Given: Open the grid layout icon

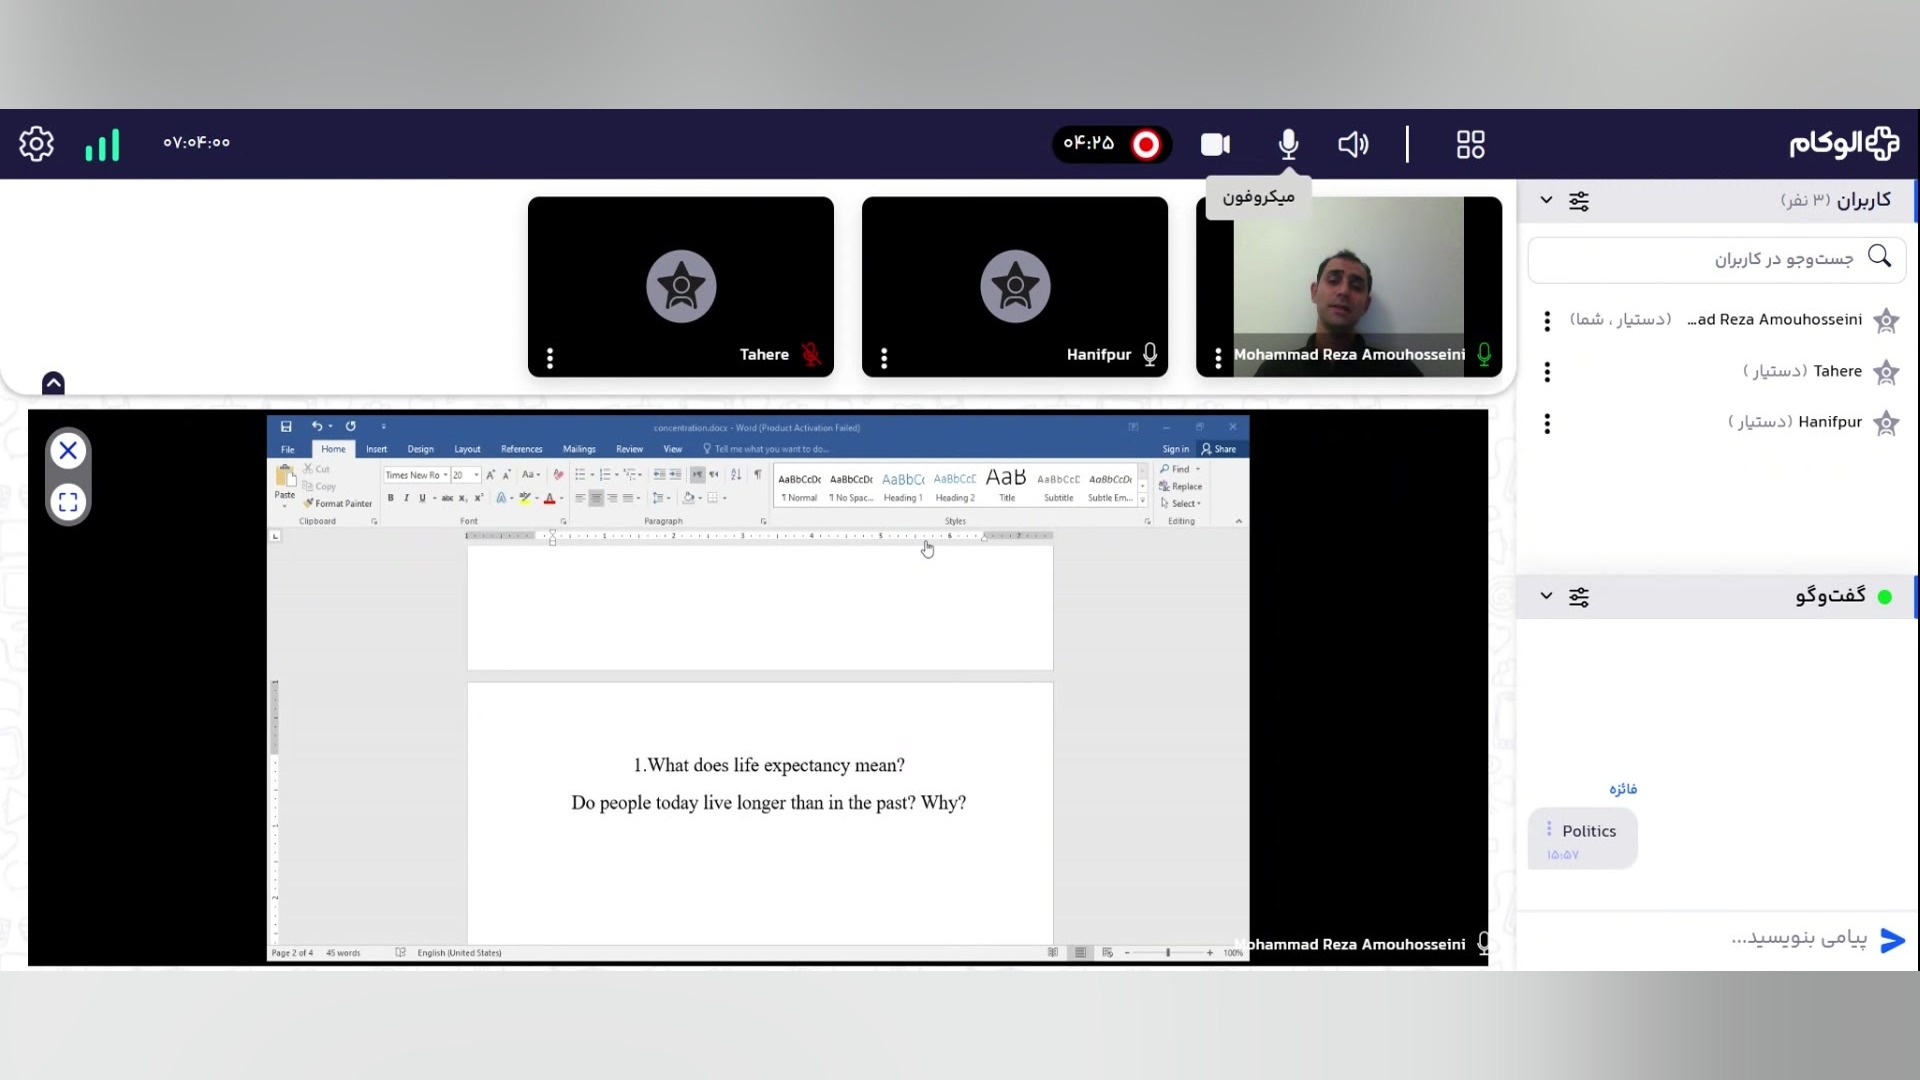Looking at the screenshot, I should [1470, 144].
